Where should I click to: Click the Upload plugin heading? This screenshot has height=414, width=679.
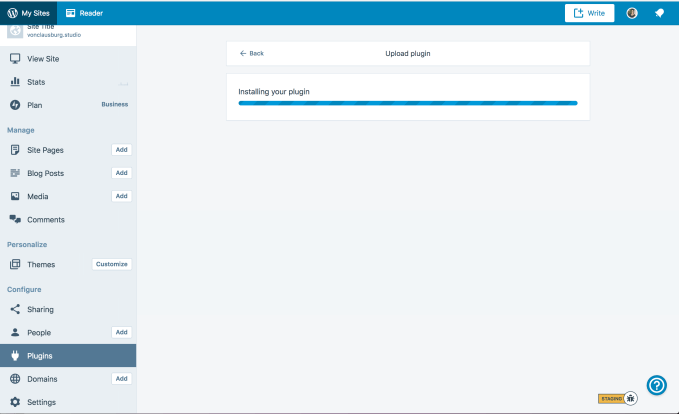[408, 53]
